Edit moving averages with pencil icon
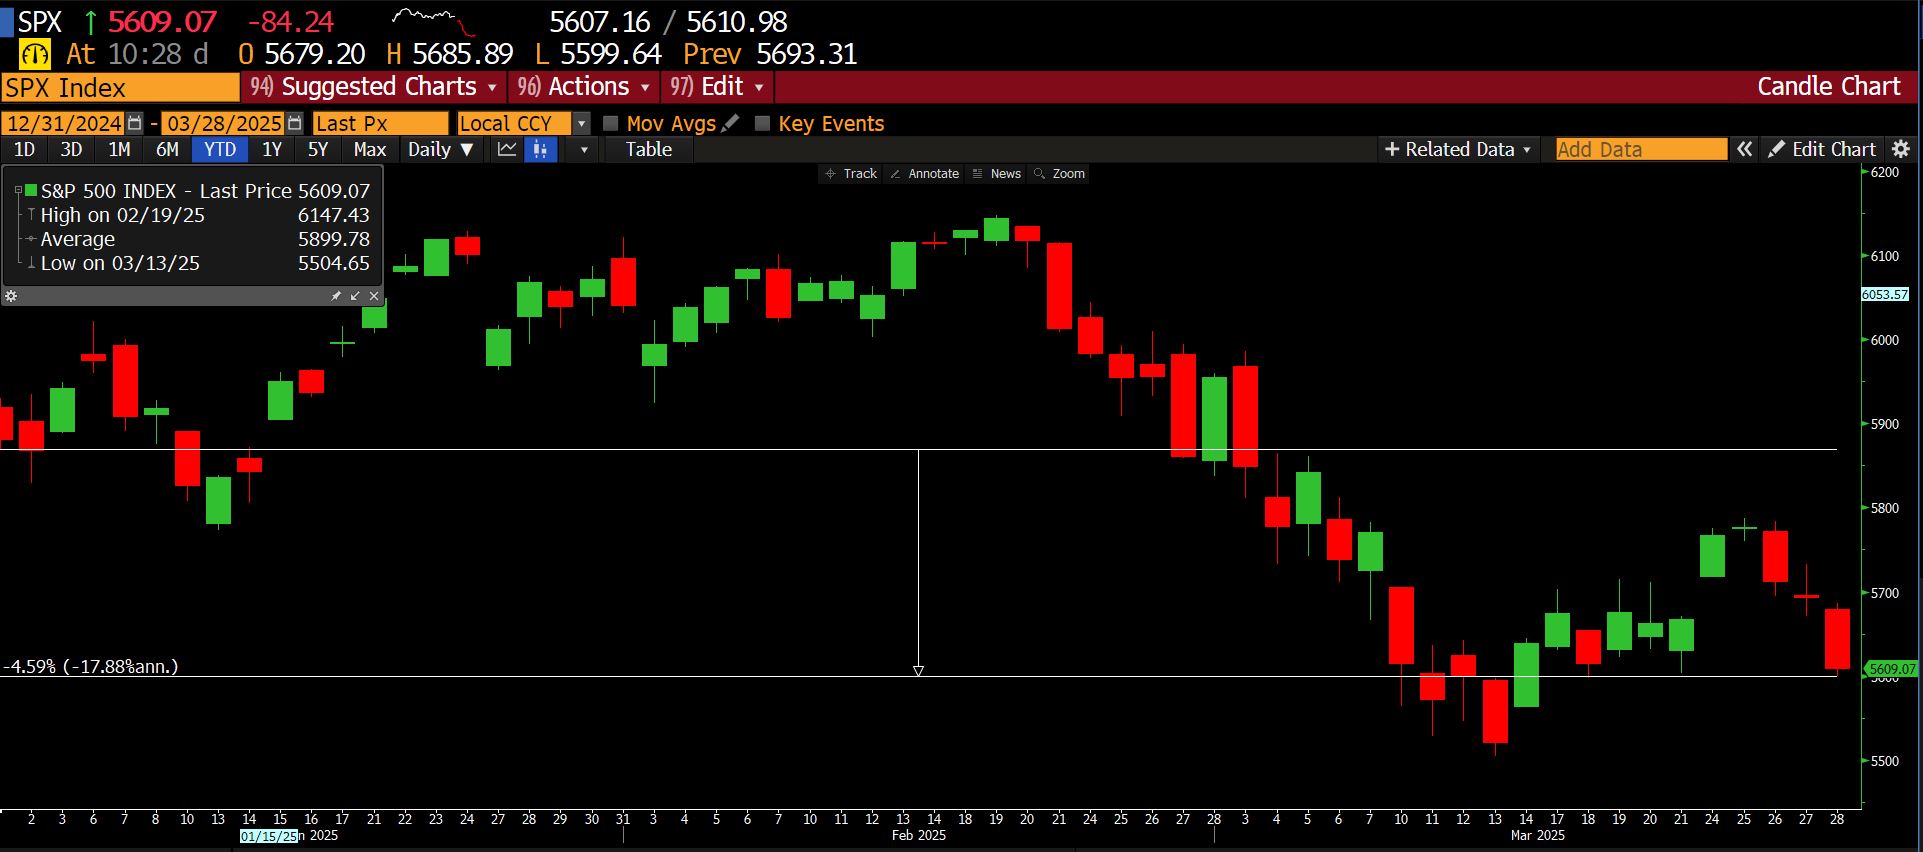The height and width of the screenshot is (852, 1923). pos(731,123)
